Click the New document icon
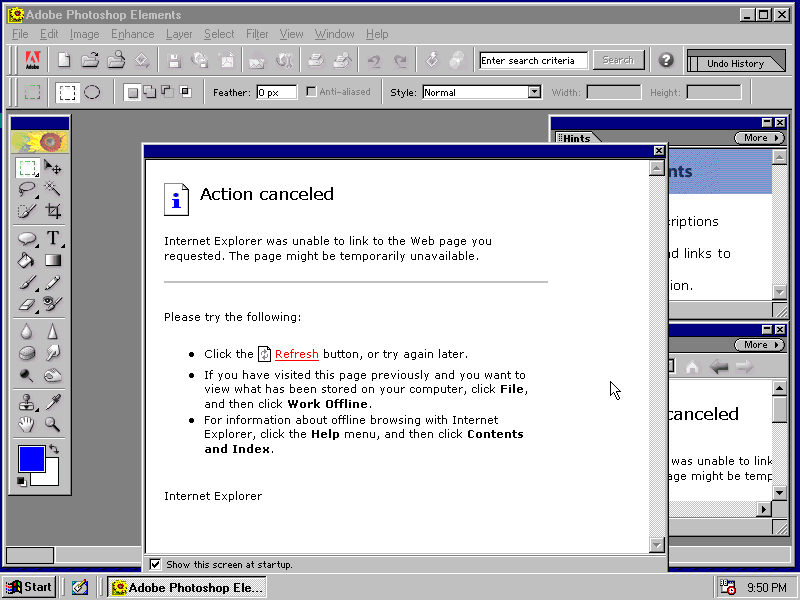 [x=64, y=60]
